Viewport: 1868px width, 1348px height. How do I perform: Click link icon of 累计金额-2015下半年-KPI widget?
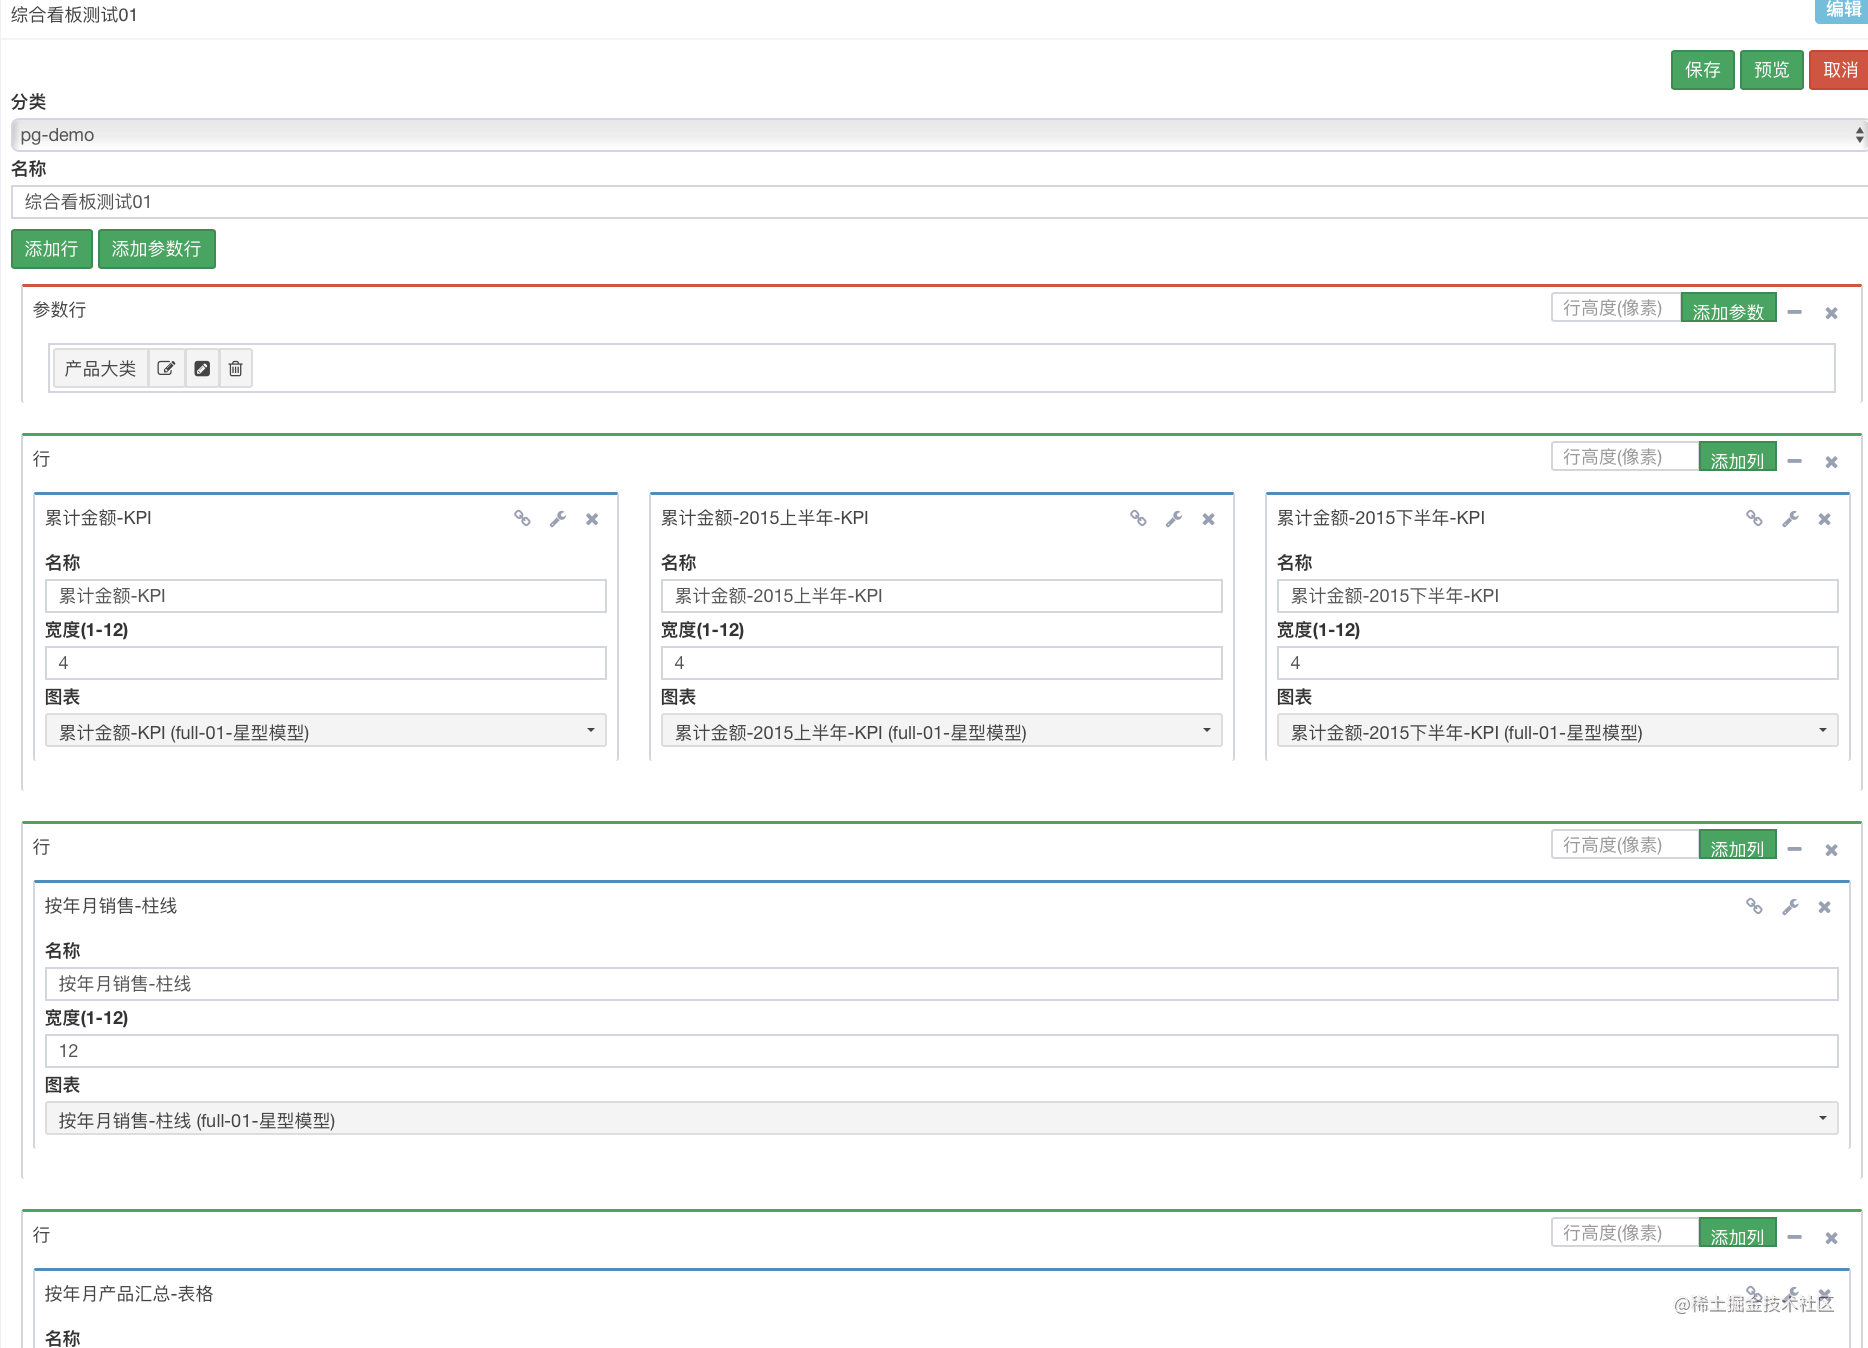click(1754, 518)
